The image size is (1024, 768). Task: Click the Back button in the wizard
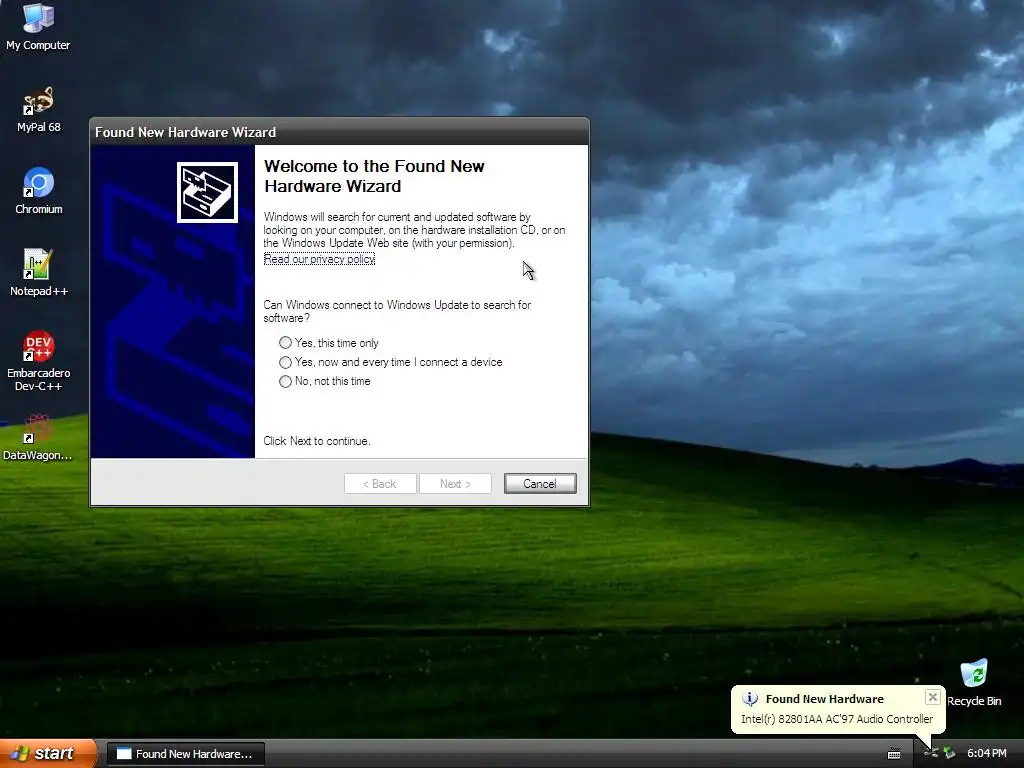pos(380,483)
